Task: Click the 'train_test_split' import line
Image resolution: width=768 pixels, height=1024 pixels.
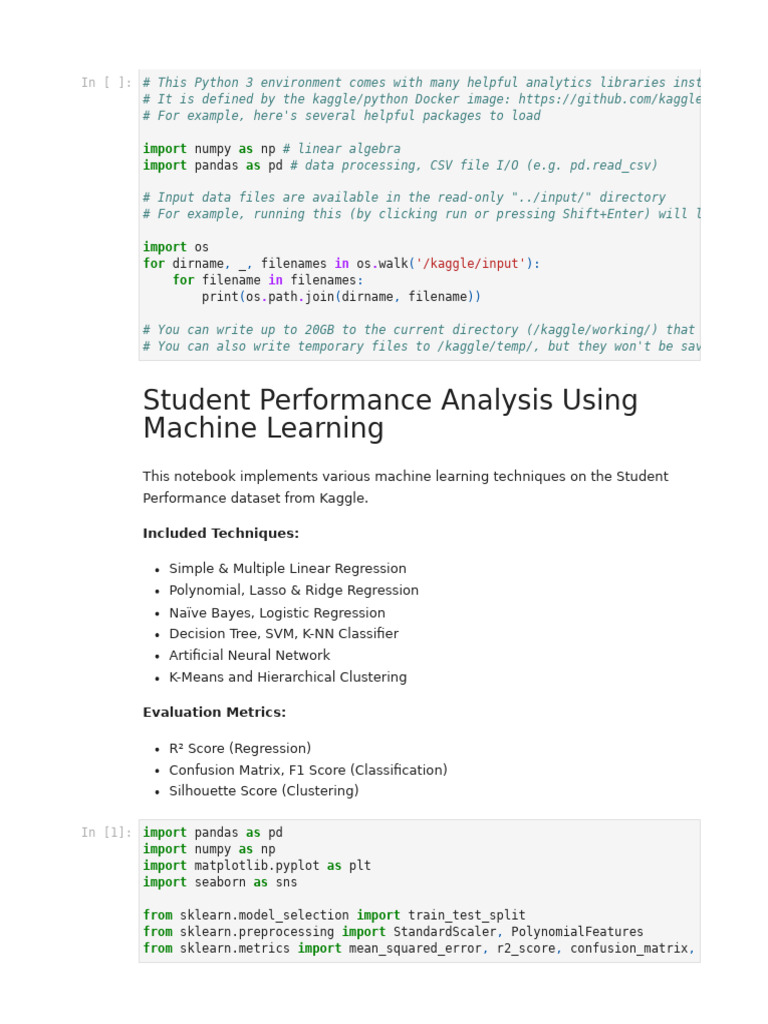Action: click(334, 915)
